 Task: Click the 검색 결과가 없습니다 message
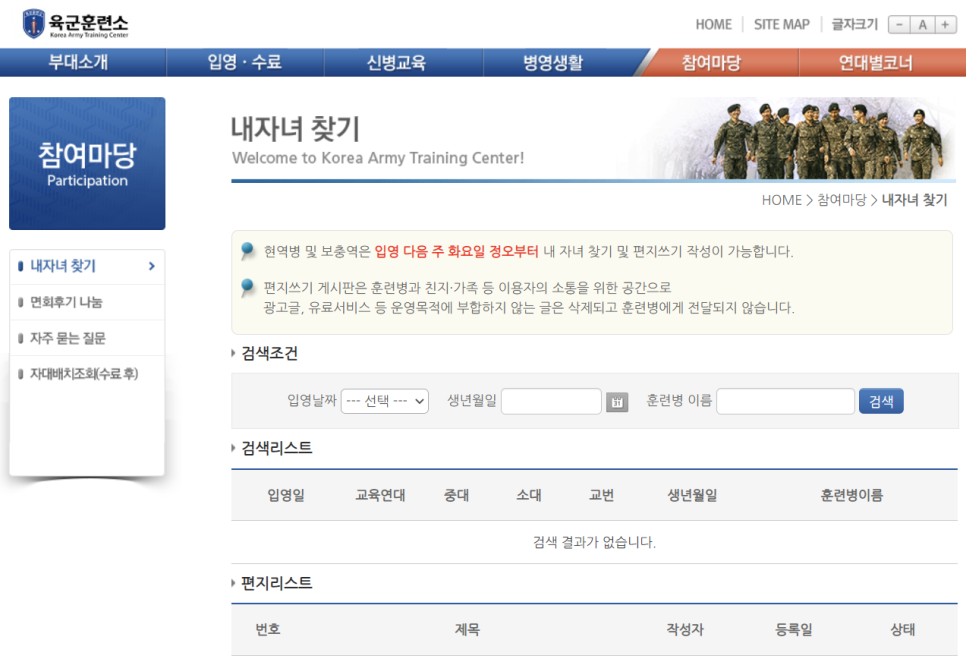pos(594,543)
